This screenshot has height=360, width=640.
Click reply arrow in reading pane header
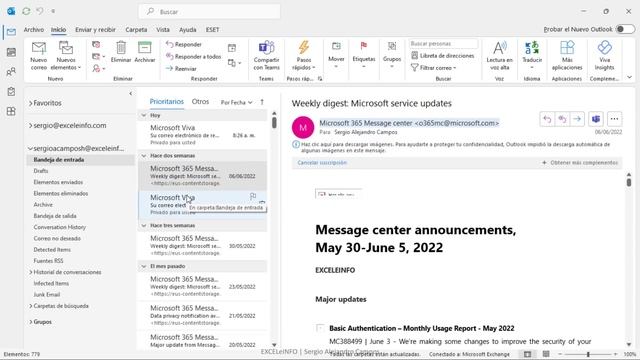coord(547,119)
